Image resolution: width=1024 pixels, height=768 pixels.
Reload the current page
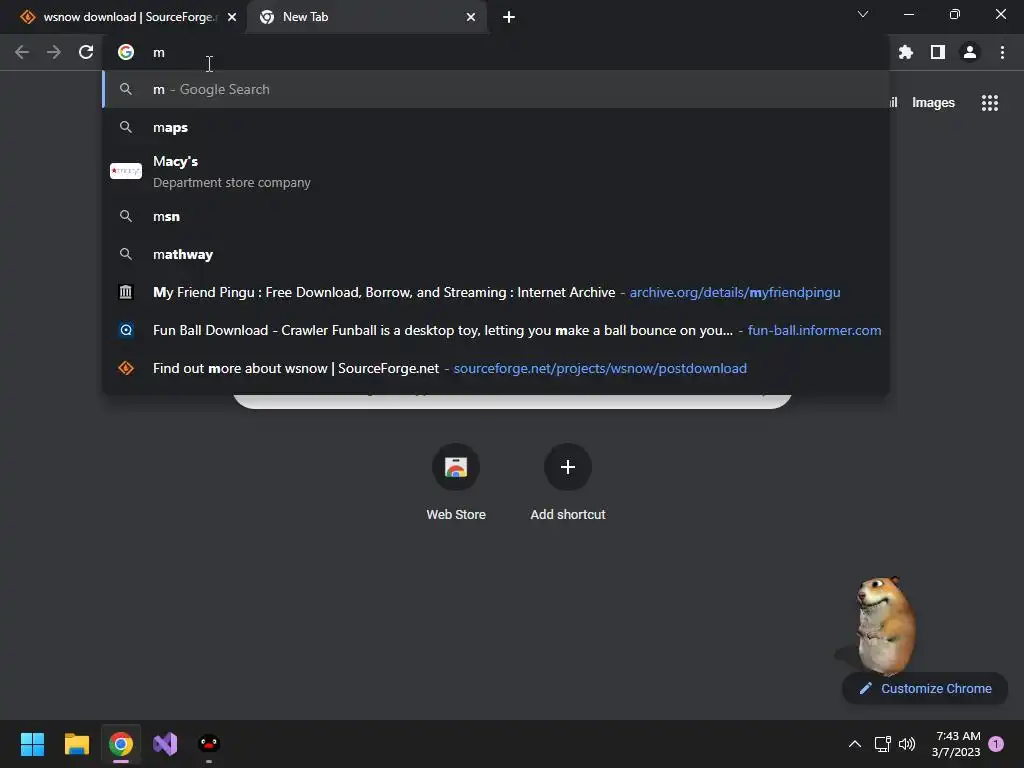pyautogui.click(x=86, y=52)
